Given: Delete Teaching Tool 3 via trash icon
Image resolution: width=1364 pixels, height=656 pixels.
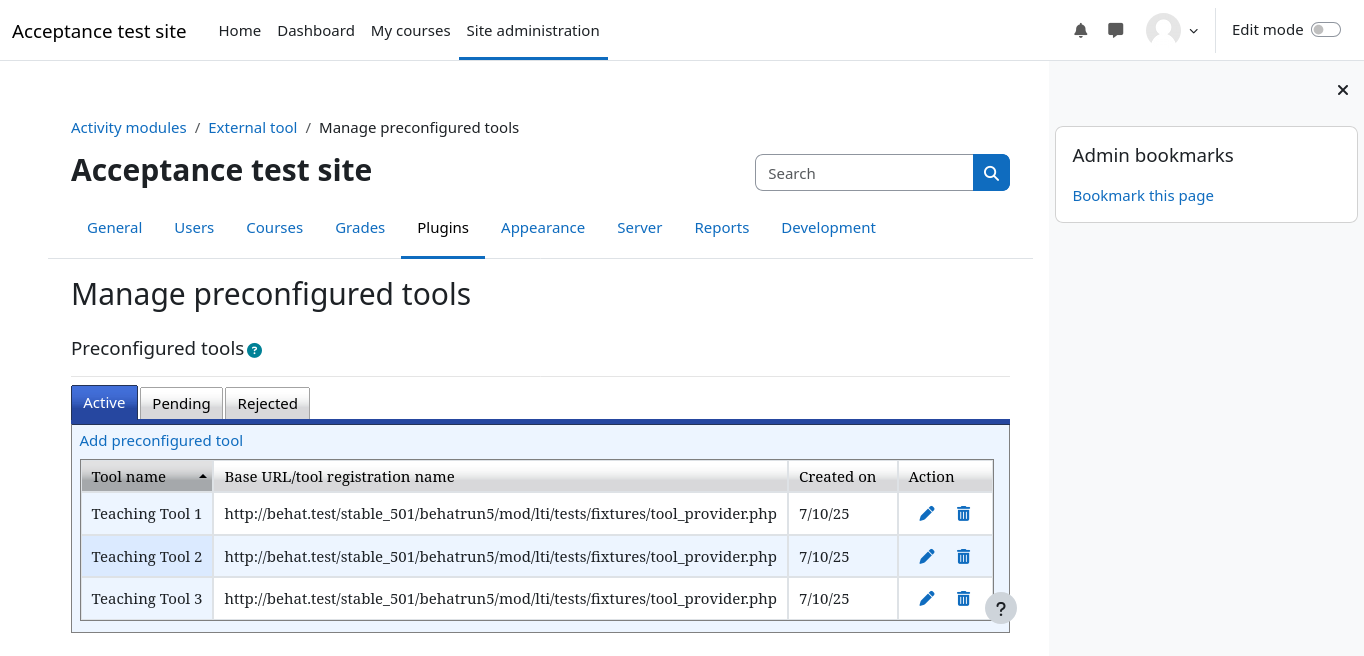Looking at the screenshot, I should [x=963, y=599].
